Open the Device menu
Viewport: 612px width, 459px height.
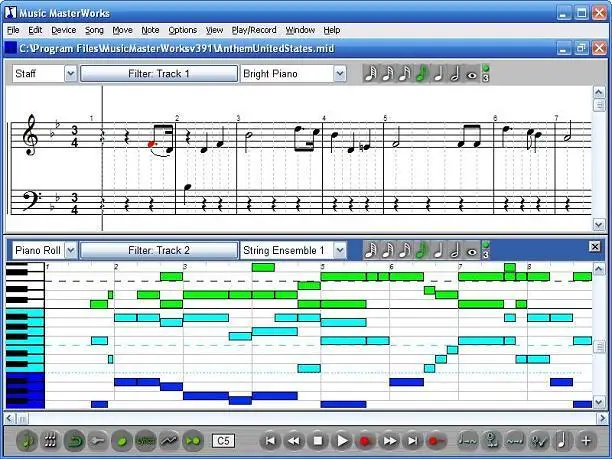tap(64, 30)
